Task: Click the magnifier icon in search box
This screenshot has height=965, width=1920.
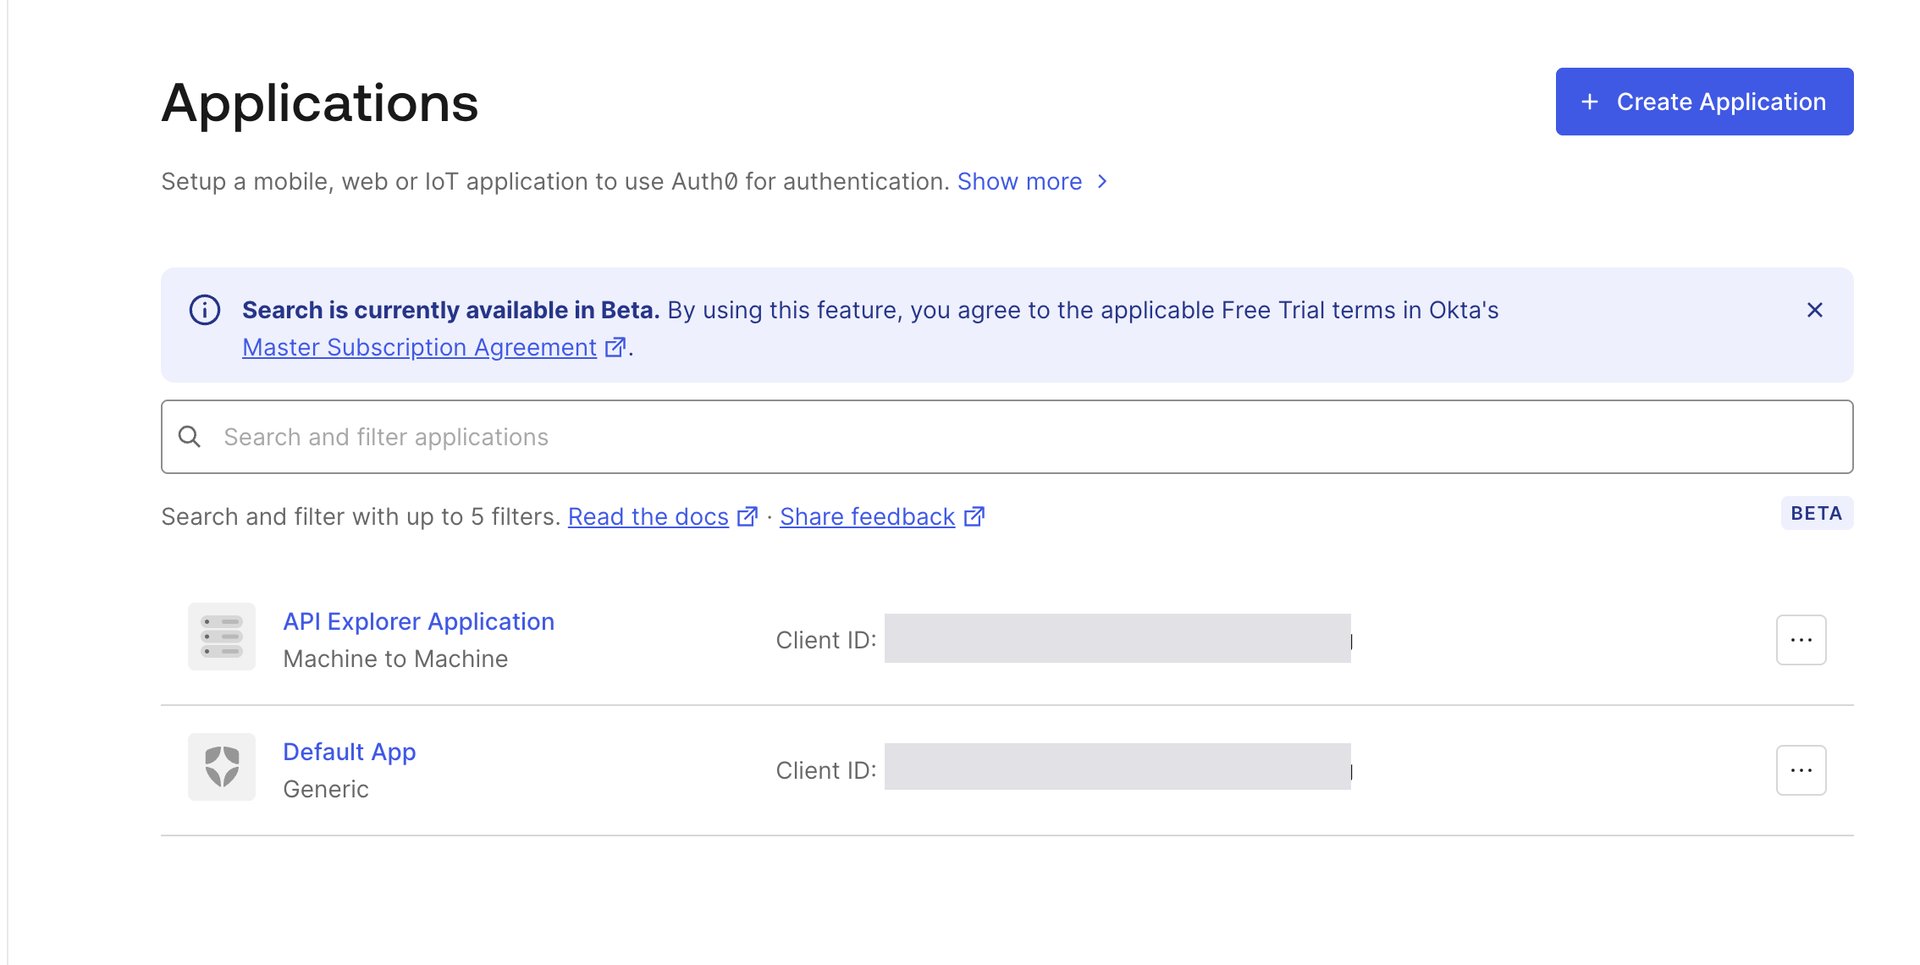Action: [189, 437]
